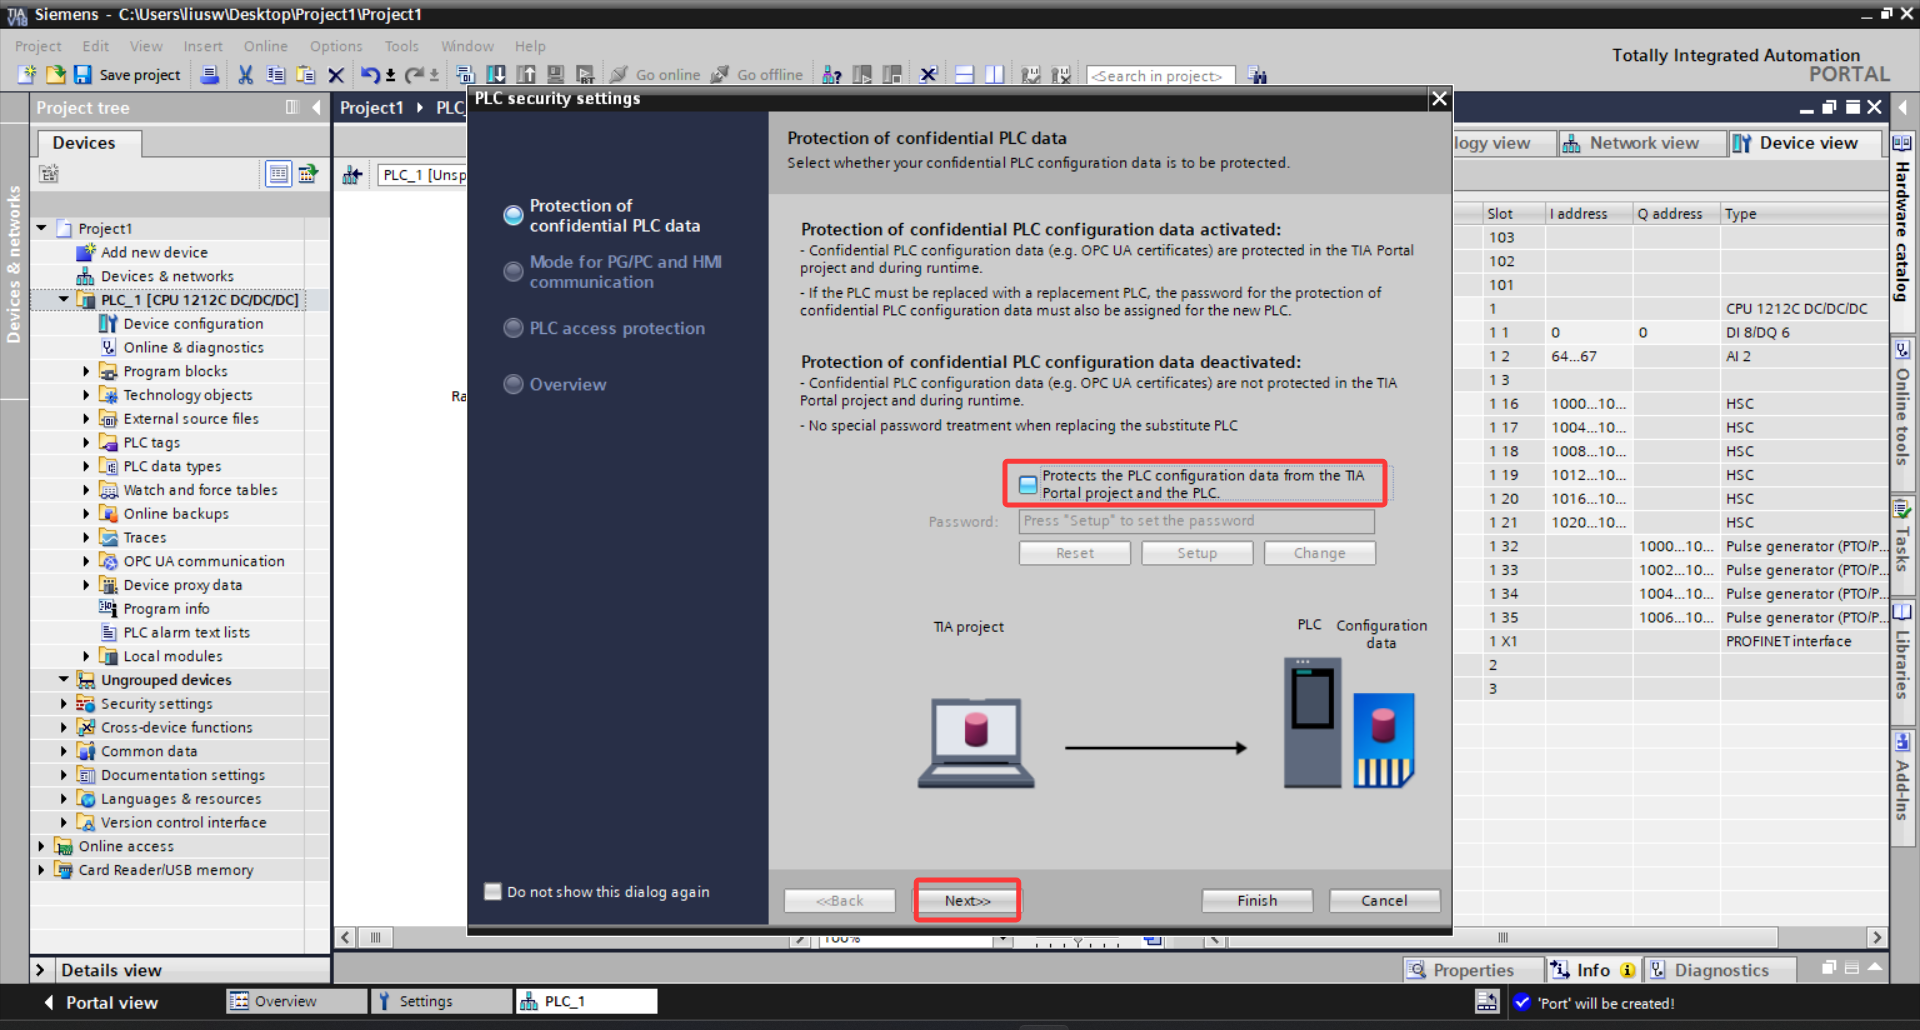Open Device configuration in project tree
The width and height of the screenshot is (1920, 1030).
click(x=193, y=324)
